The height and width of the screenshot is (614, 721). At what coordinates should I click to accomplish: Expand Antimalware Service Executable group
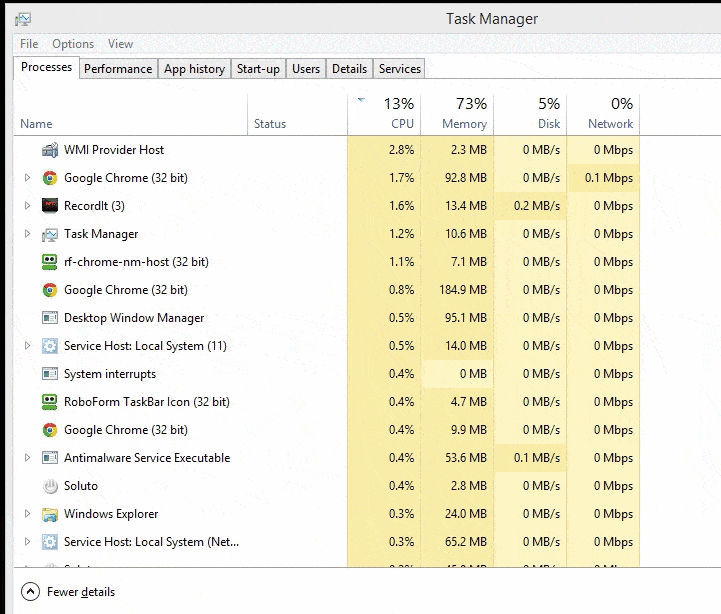27,458
